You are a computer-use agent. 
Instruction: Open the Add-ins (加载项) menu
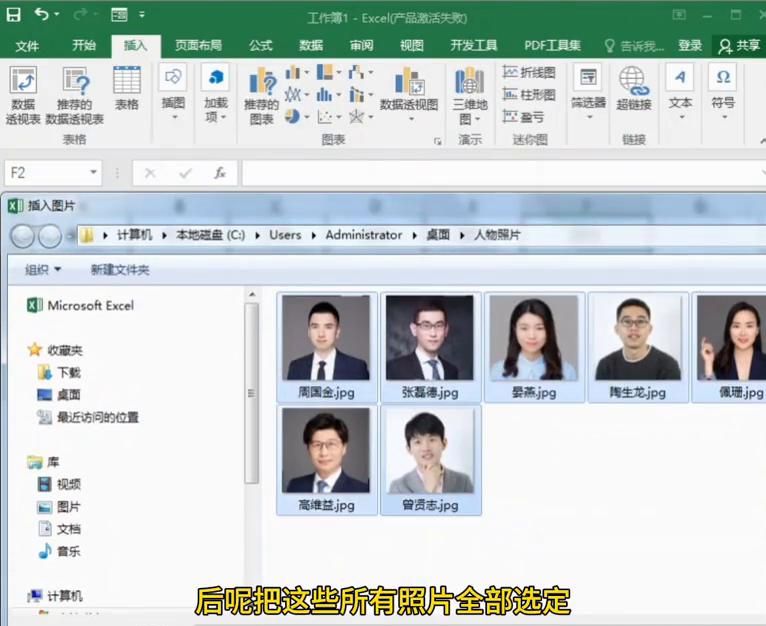click(215, 93)
